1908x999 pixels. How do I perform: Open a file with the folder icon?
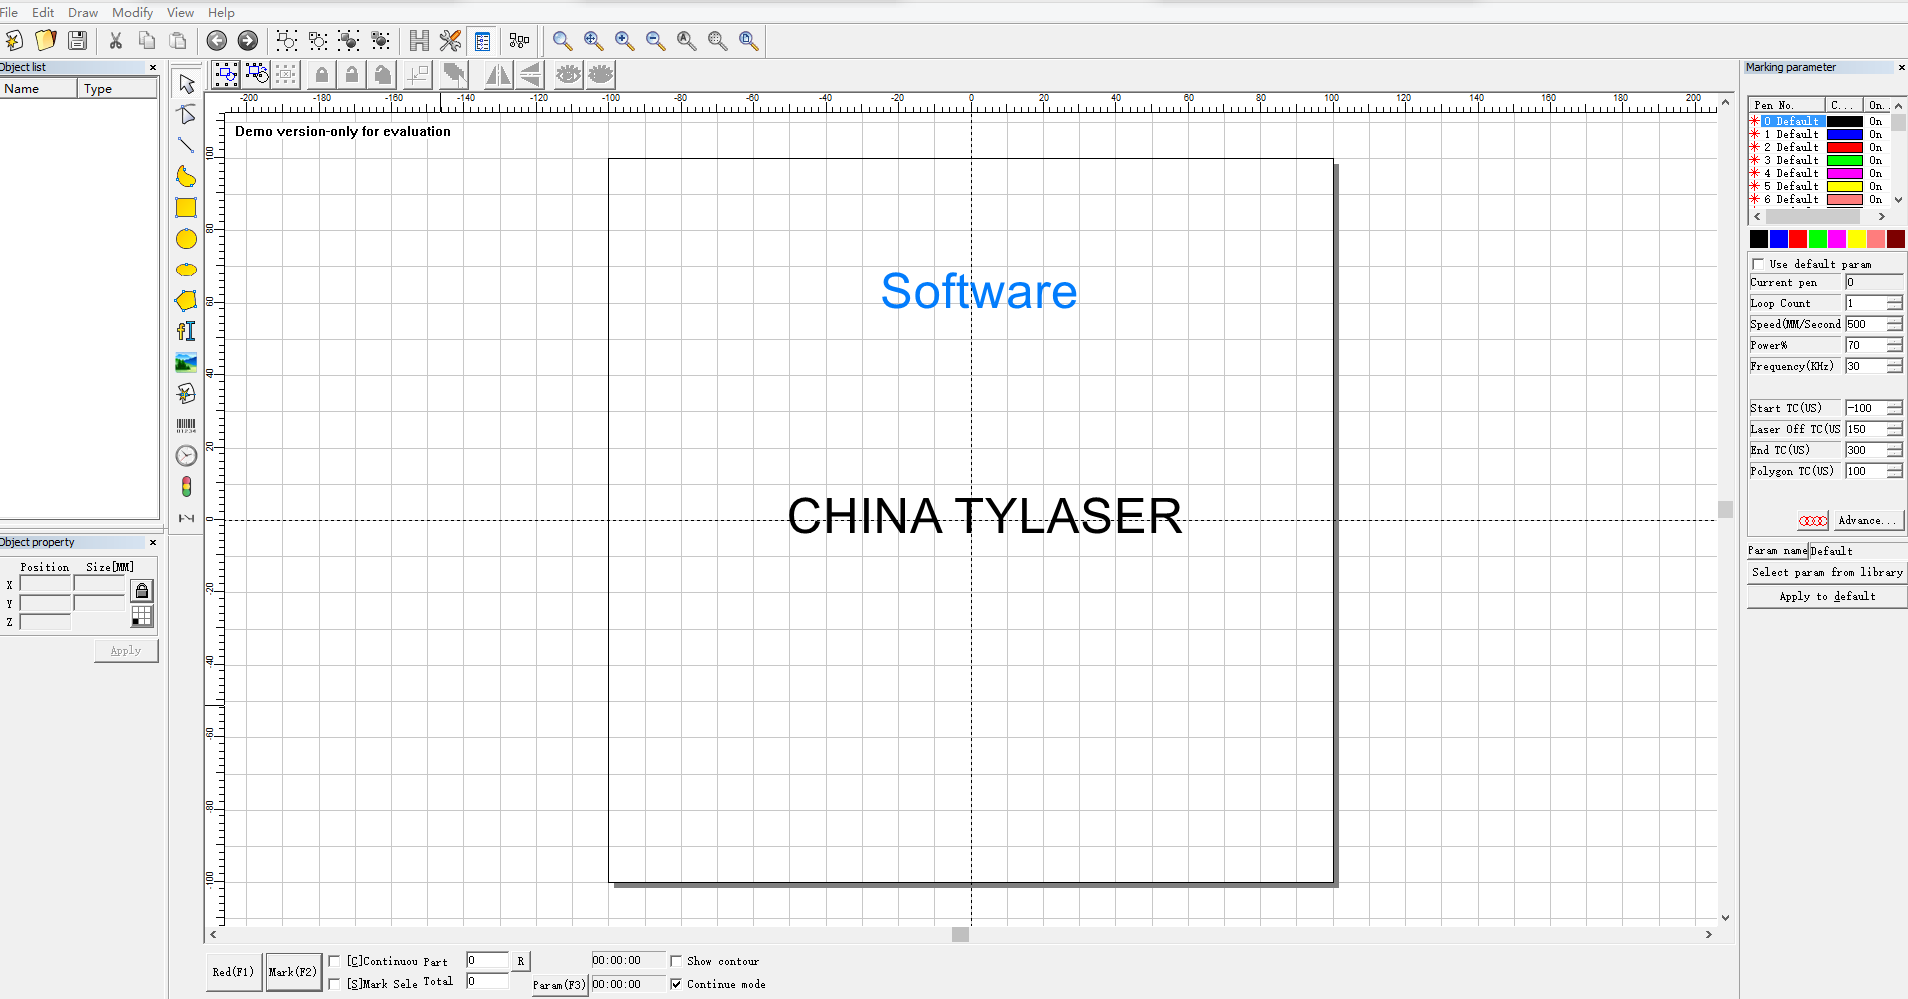(45, 40)
